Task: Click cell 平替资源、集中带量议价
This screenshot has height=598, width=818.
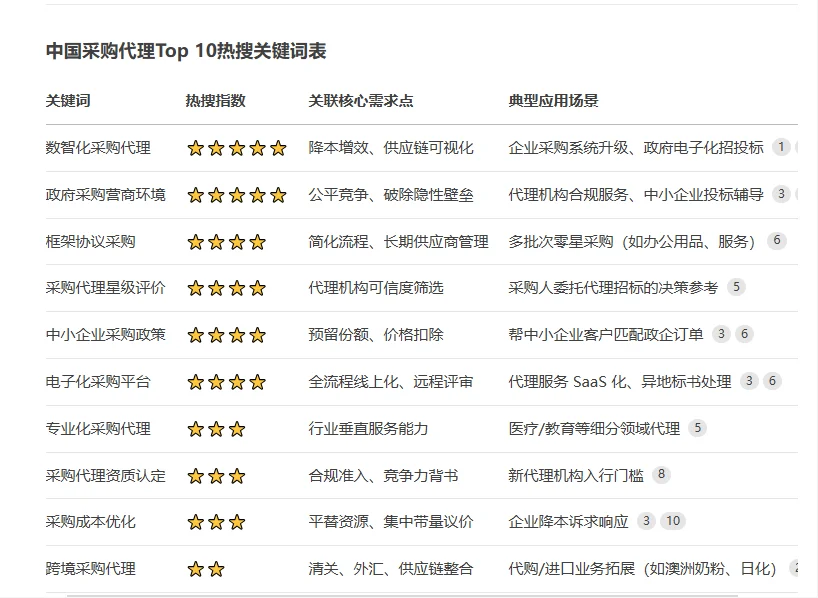Action: (x=391, y=522)
